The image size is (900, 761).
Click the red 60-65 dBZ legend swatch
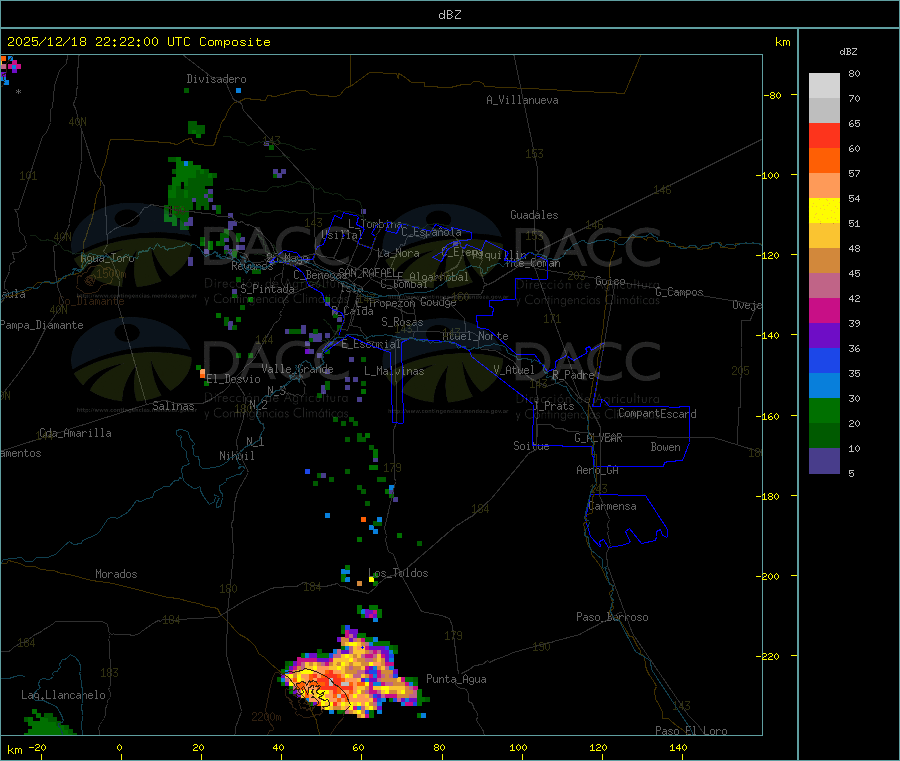(x=824, y=135)
